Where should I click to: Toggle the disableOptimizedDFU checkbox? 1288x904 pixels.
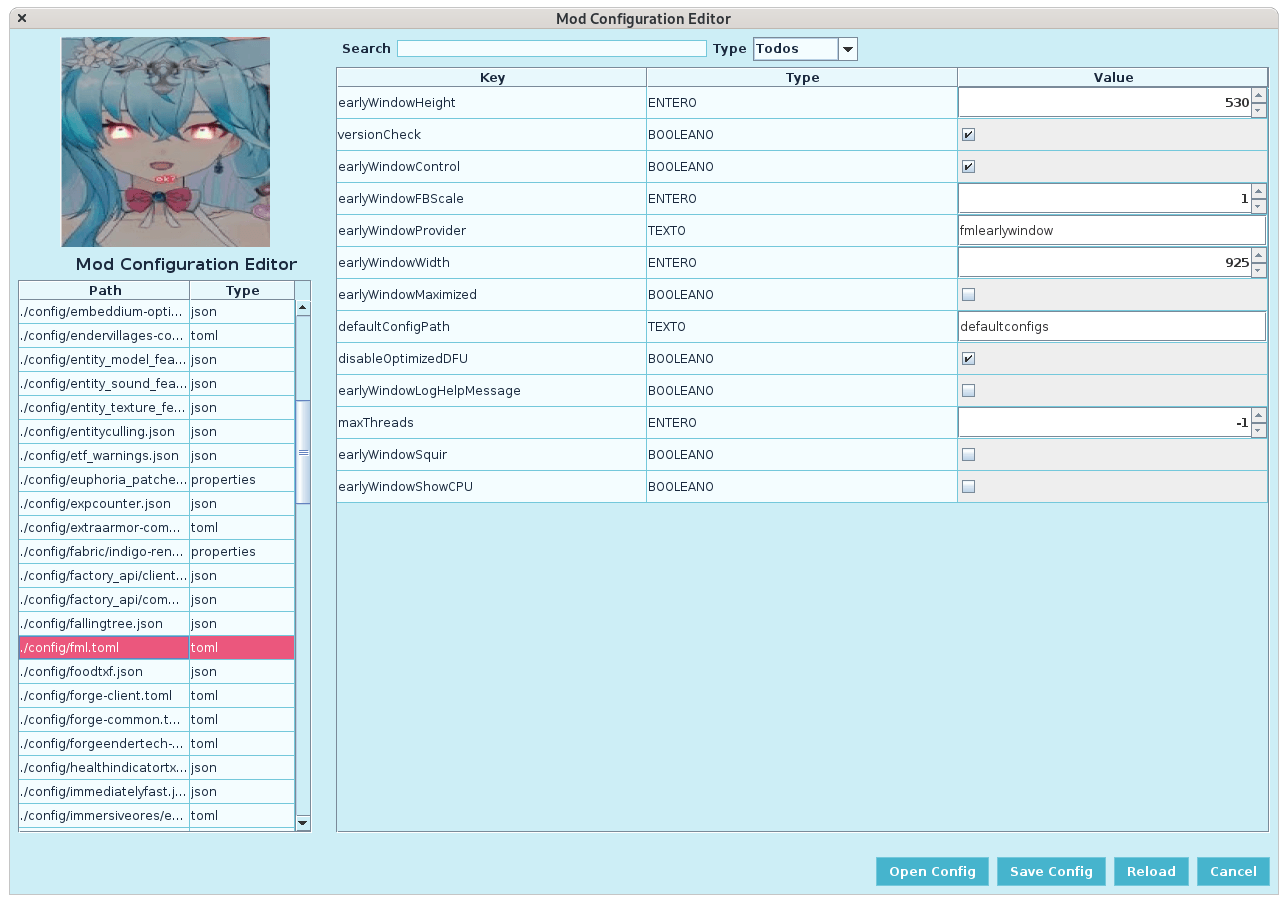(968, 359)
